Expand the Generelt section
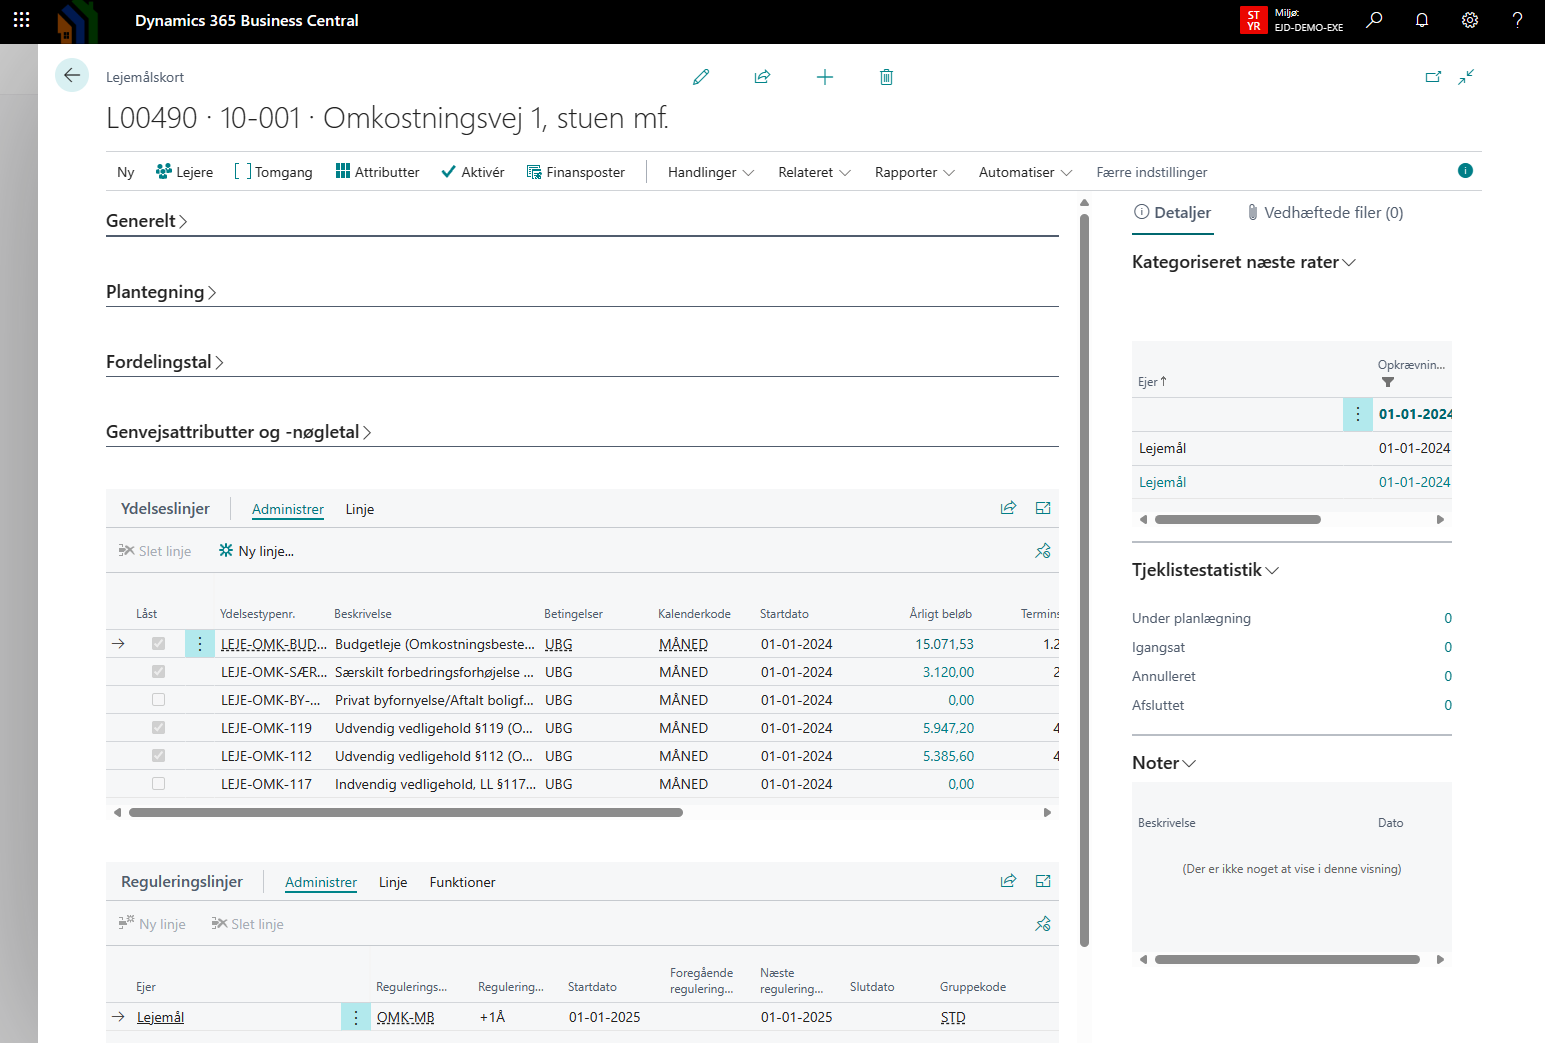The image size is (1545, 1043). tap(147, 221)
